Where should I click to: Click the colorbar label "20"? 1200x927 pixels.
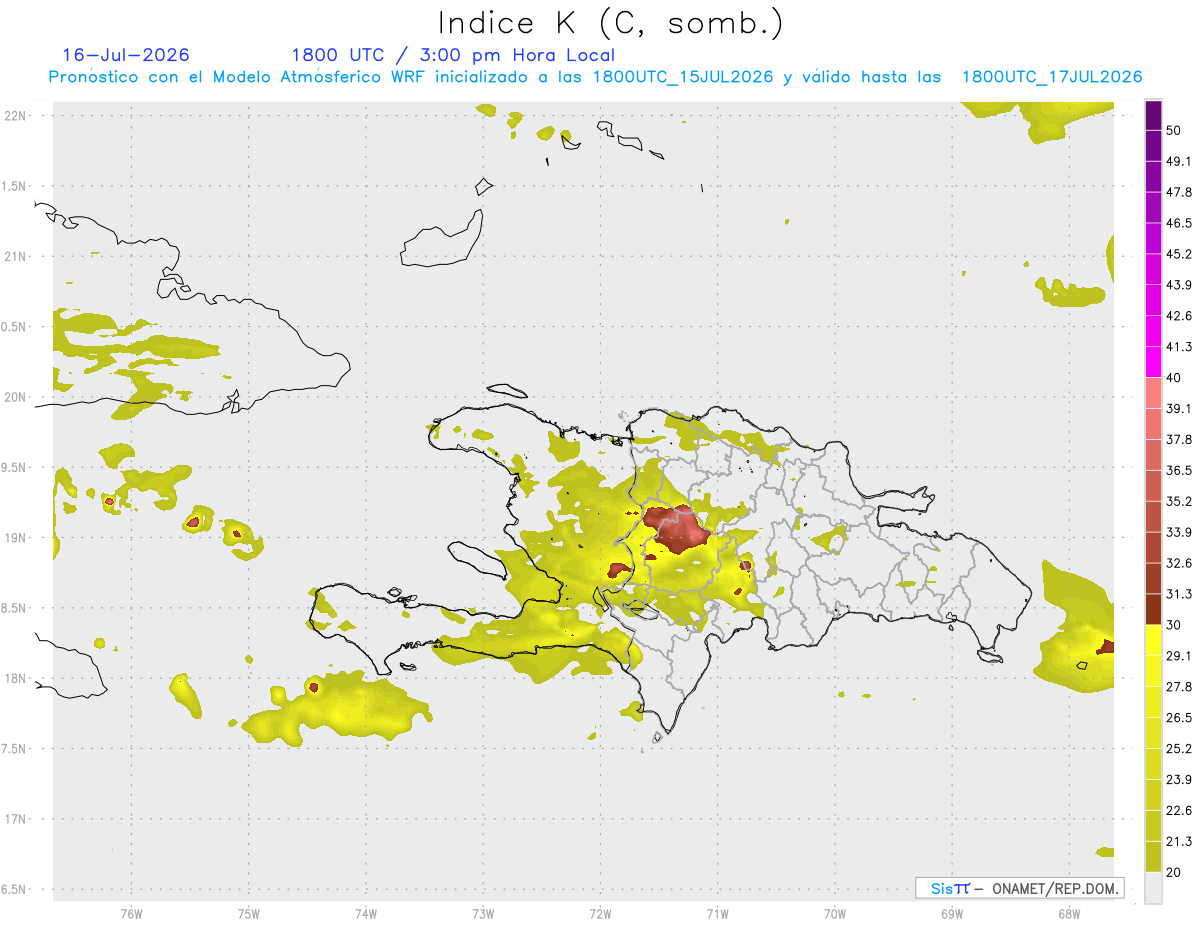[1174, 872]
